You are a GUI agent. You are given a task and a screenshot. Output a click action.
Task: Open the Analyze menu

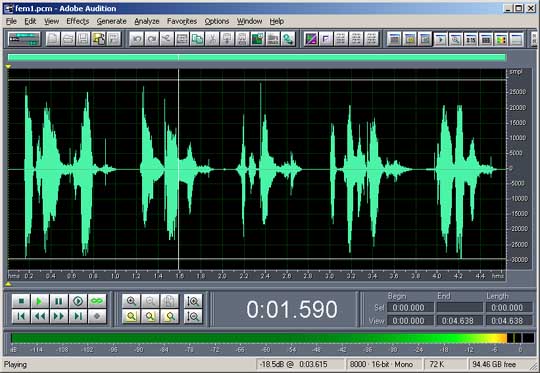[147, 21]
